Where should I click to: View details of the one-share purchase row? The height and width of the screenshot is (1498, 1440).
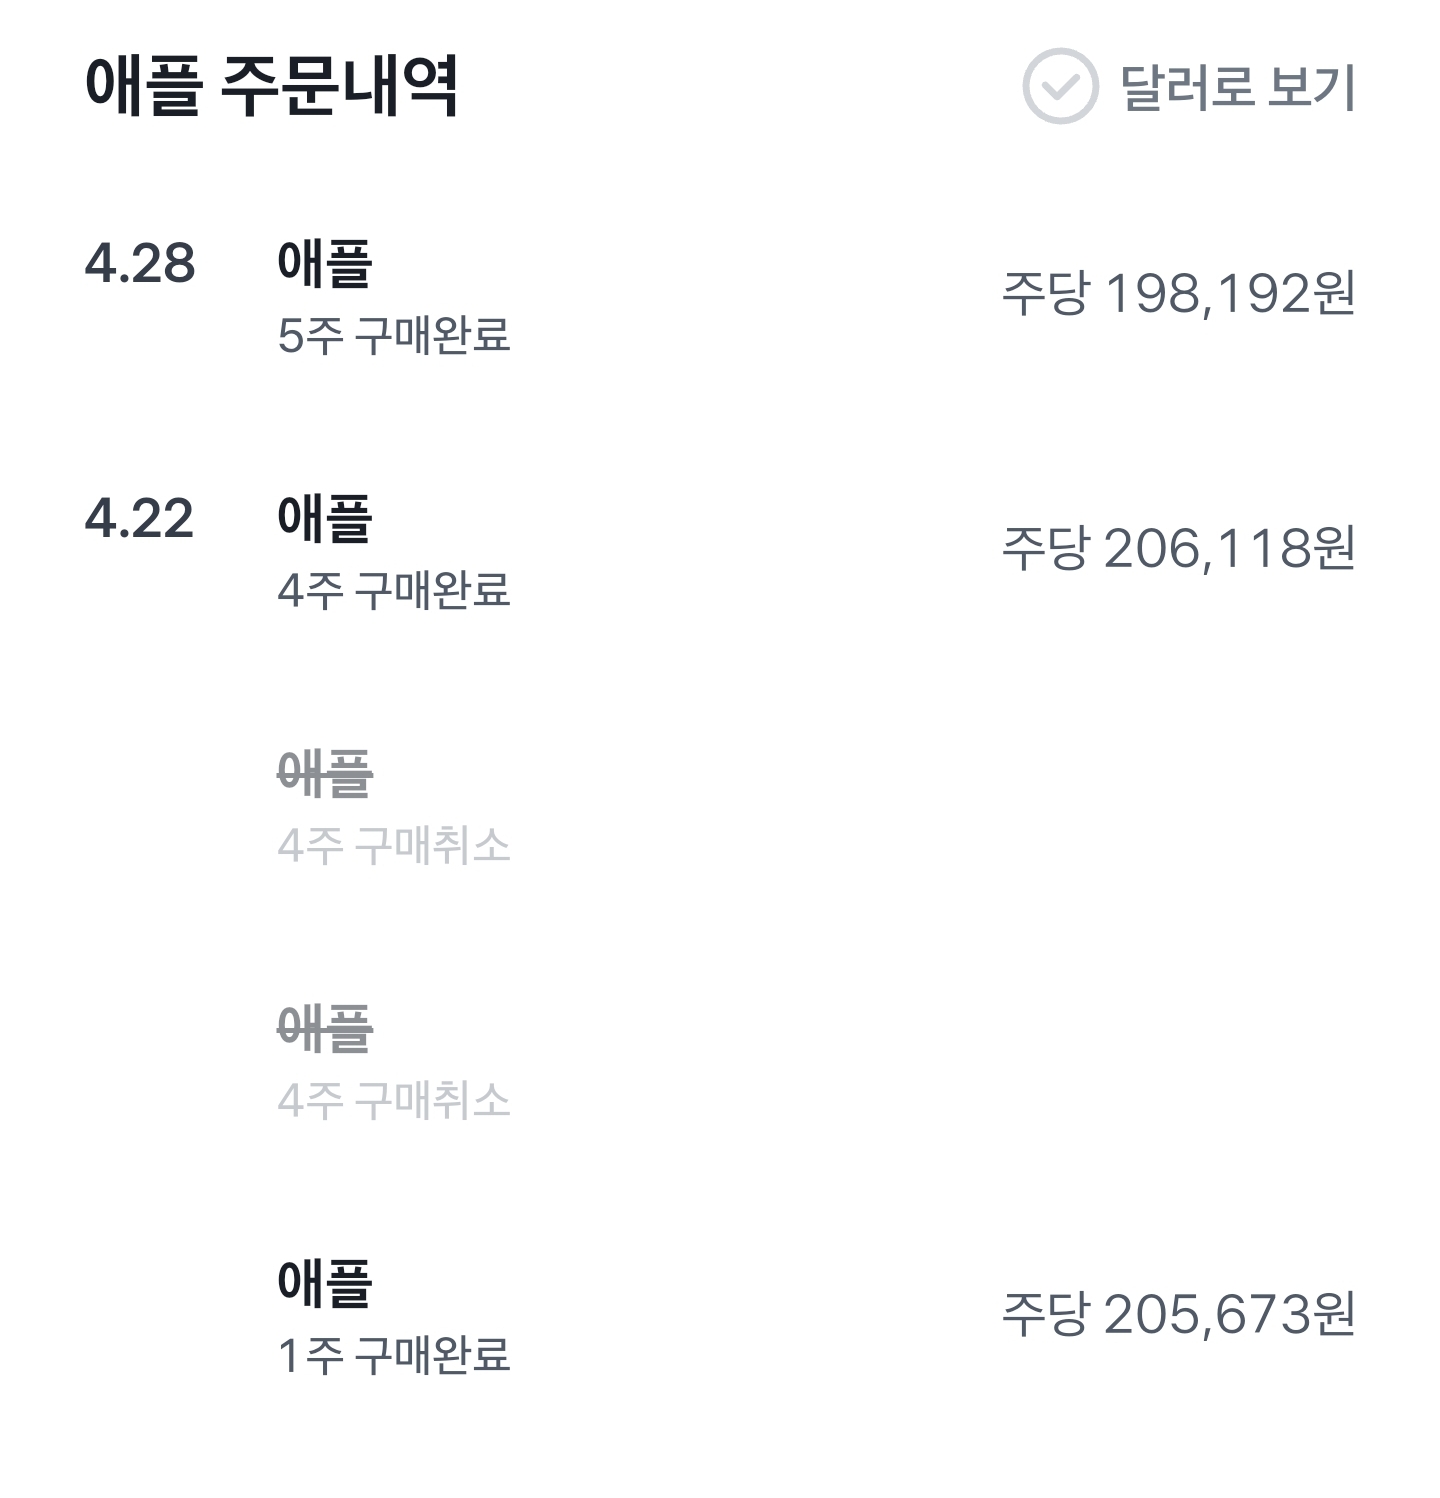coord(720,1318)
